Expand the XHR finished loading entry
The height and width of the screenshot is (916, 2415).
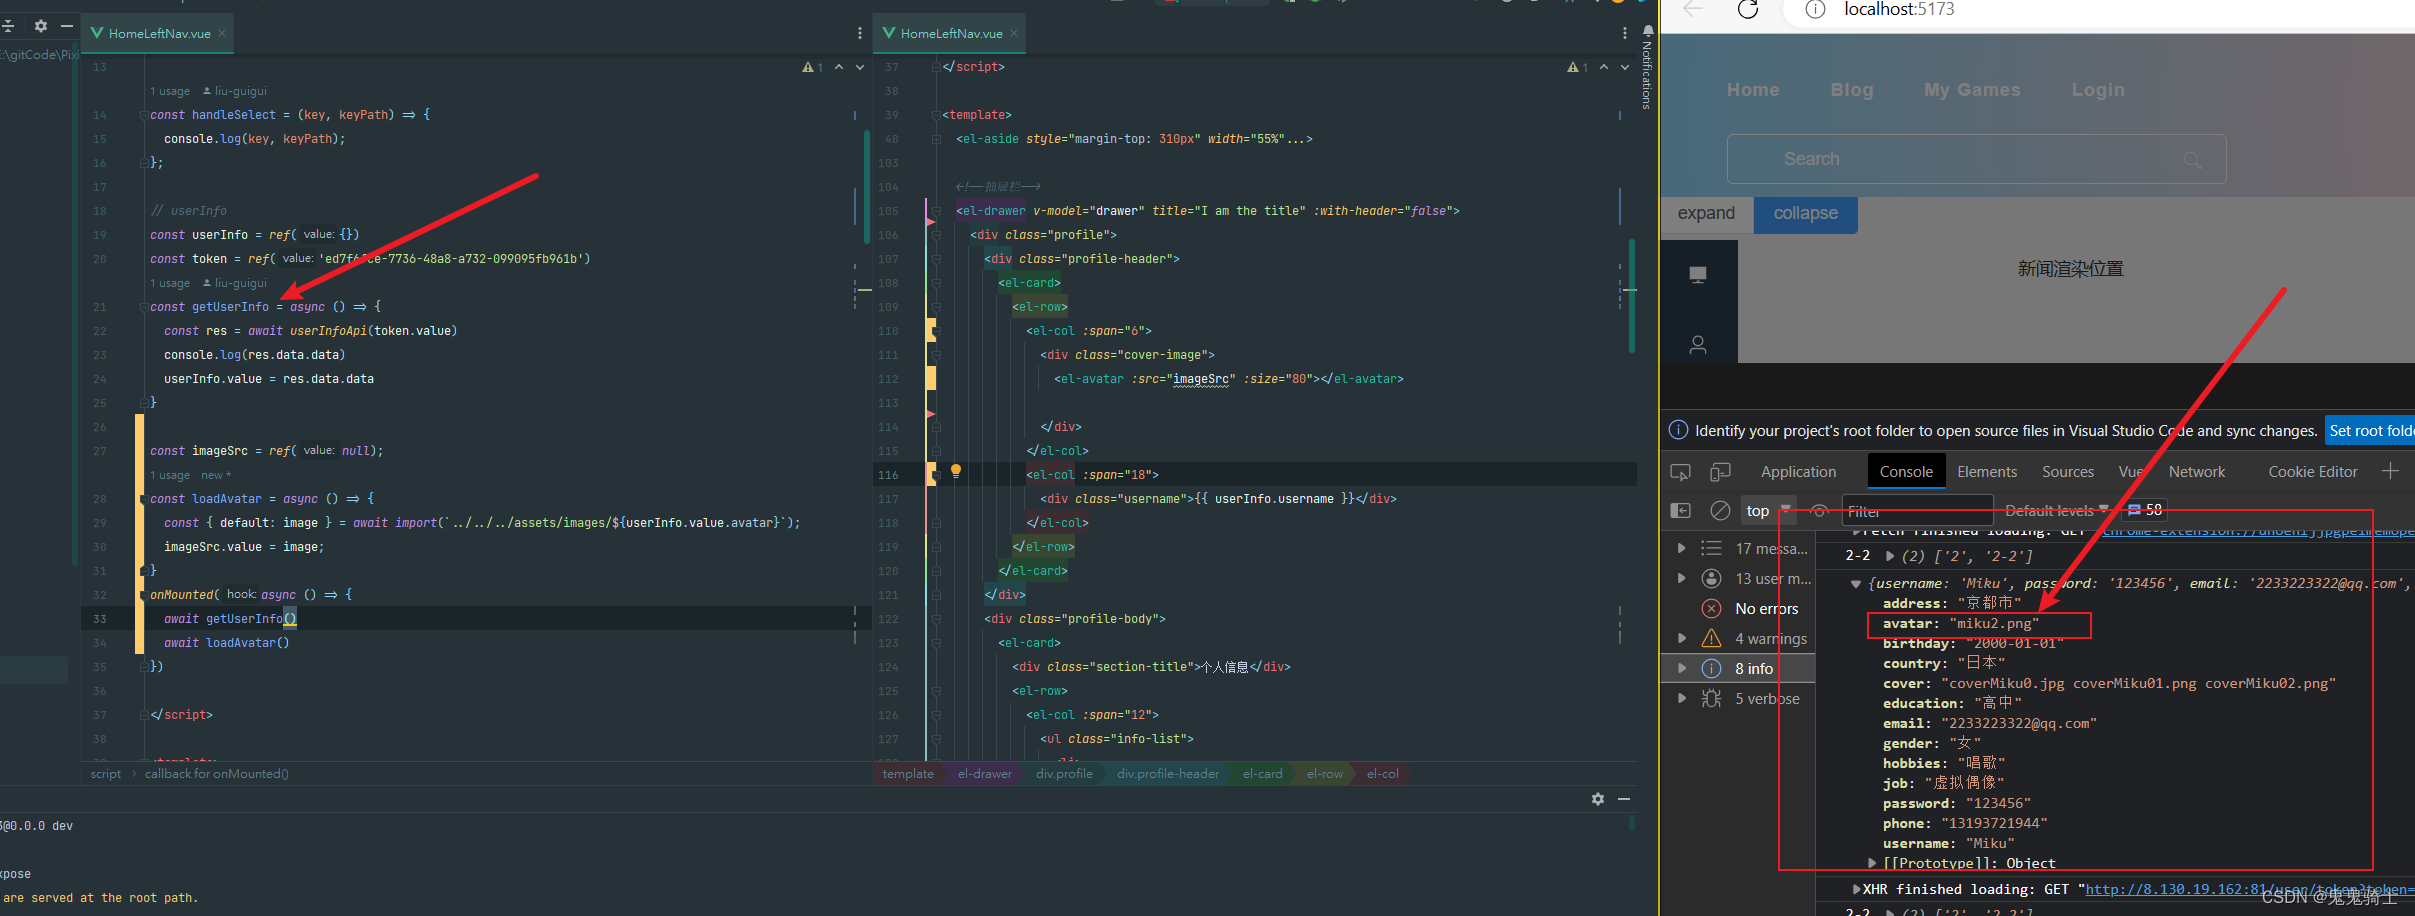coord(1856,889)
